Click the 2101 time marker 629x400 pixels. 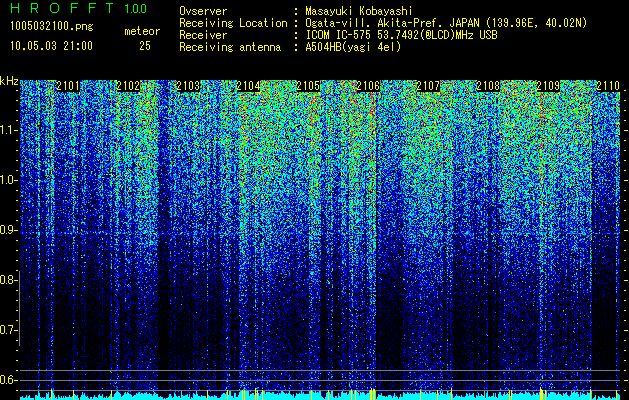(x=68, y=86)
